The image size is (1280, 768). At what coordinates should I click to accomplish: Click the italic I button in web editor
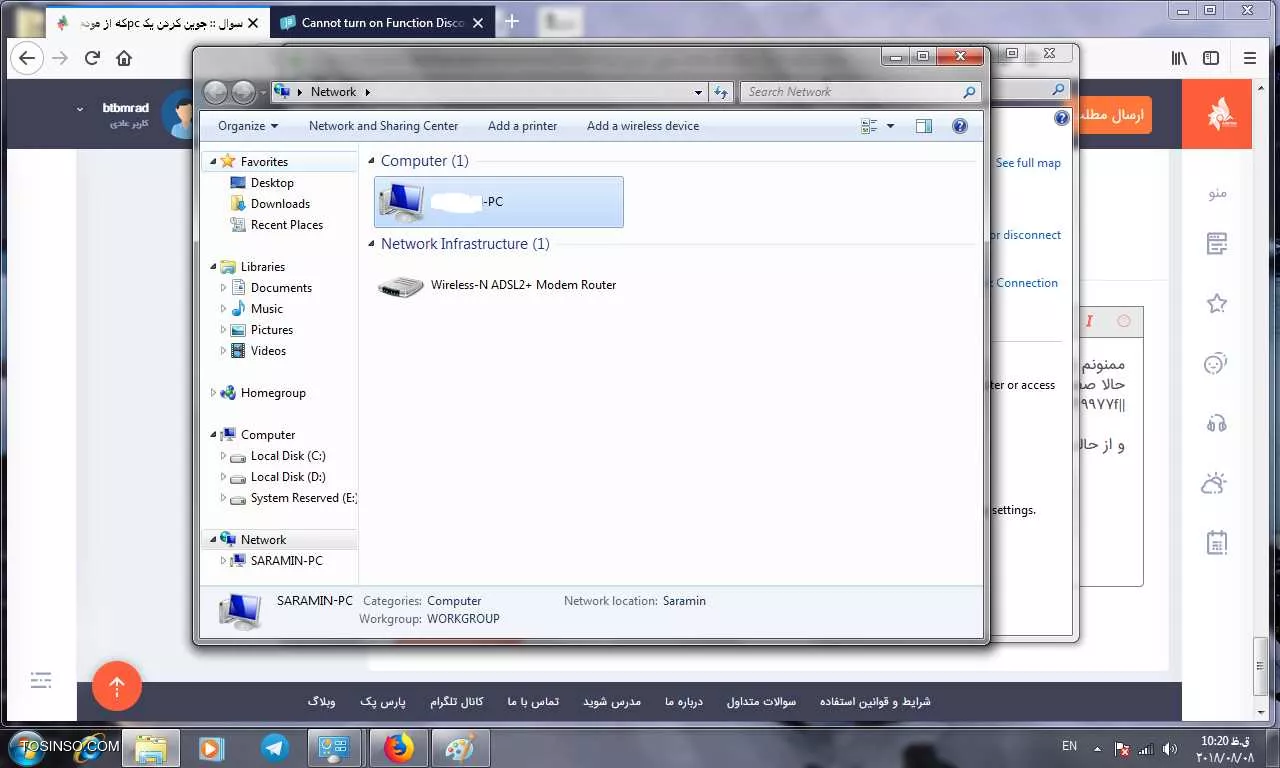click(x=1089, y=321)
